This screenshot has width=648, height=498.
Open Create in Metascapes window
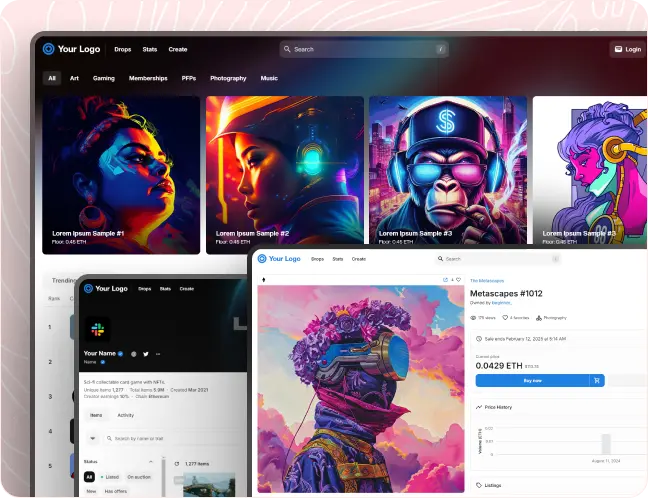tap(359, 259)
